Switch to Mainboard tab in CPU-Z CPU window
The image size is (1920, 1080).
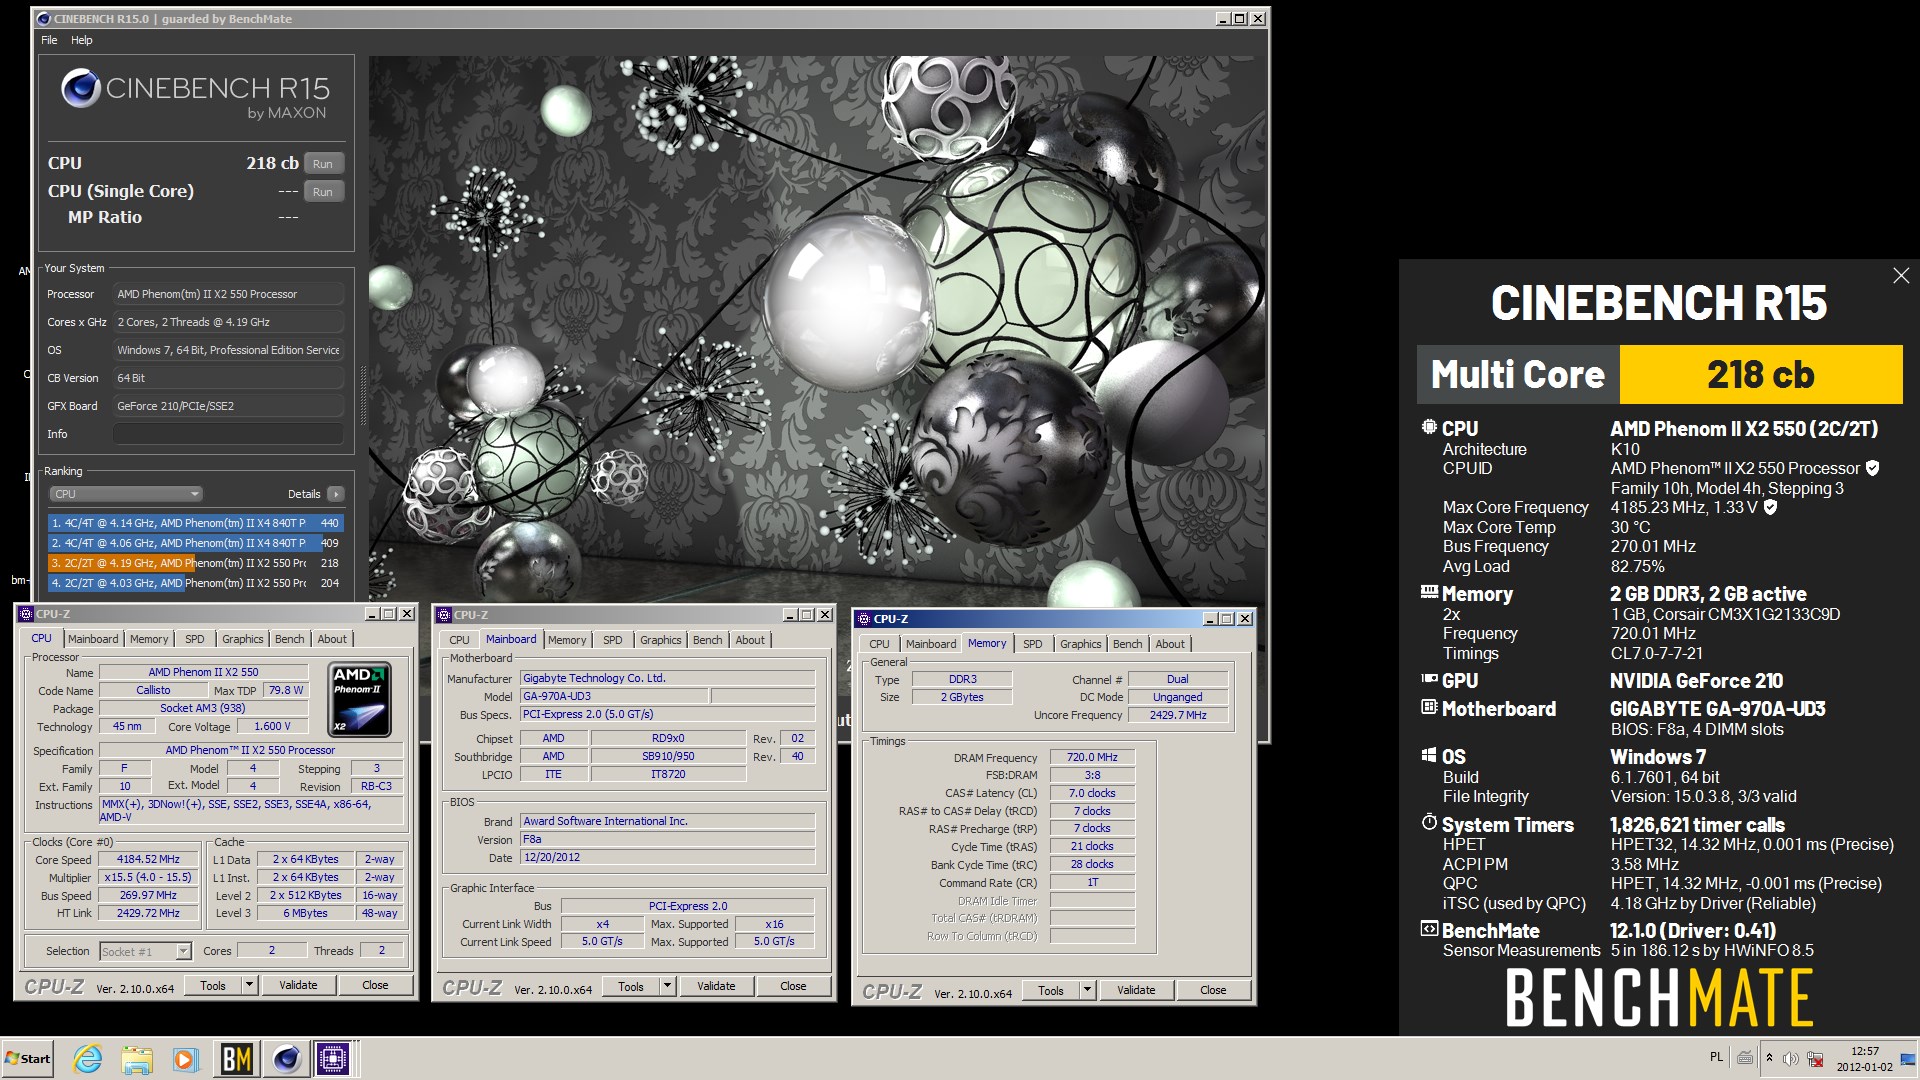point(93,639)
